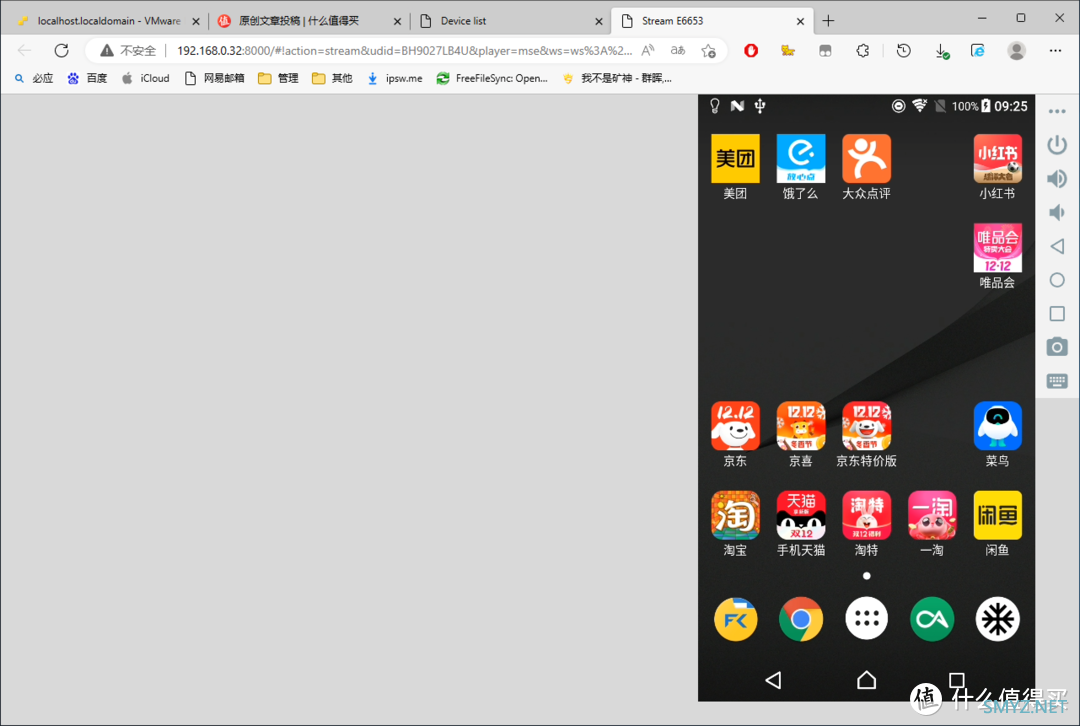Open the 我不是矿神 bookmark
1080x726 pixels.
pyautogui.click(x=616, y=79)
